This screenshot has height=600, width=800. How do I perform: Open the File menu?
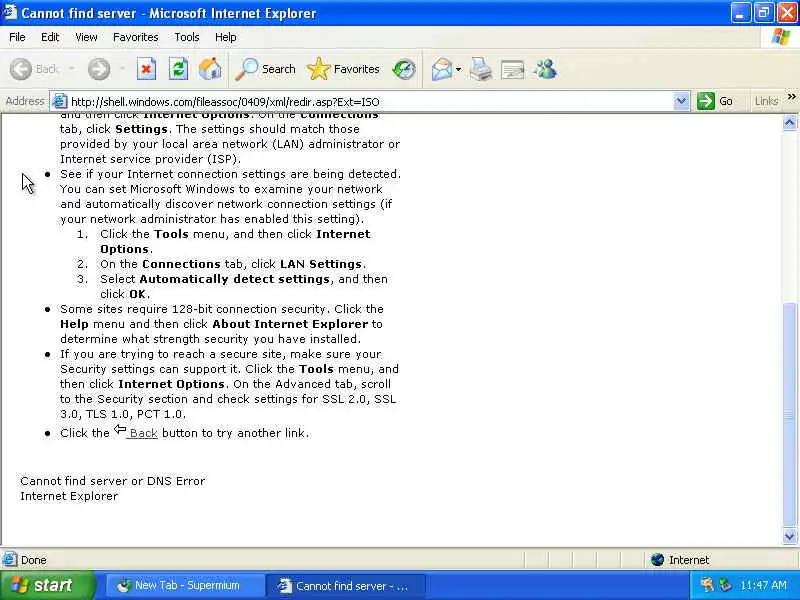click(x=17, y=37)
